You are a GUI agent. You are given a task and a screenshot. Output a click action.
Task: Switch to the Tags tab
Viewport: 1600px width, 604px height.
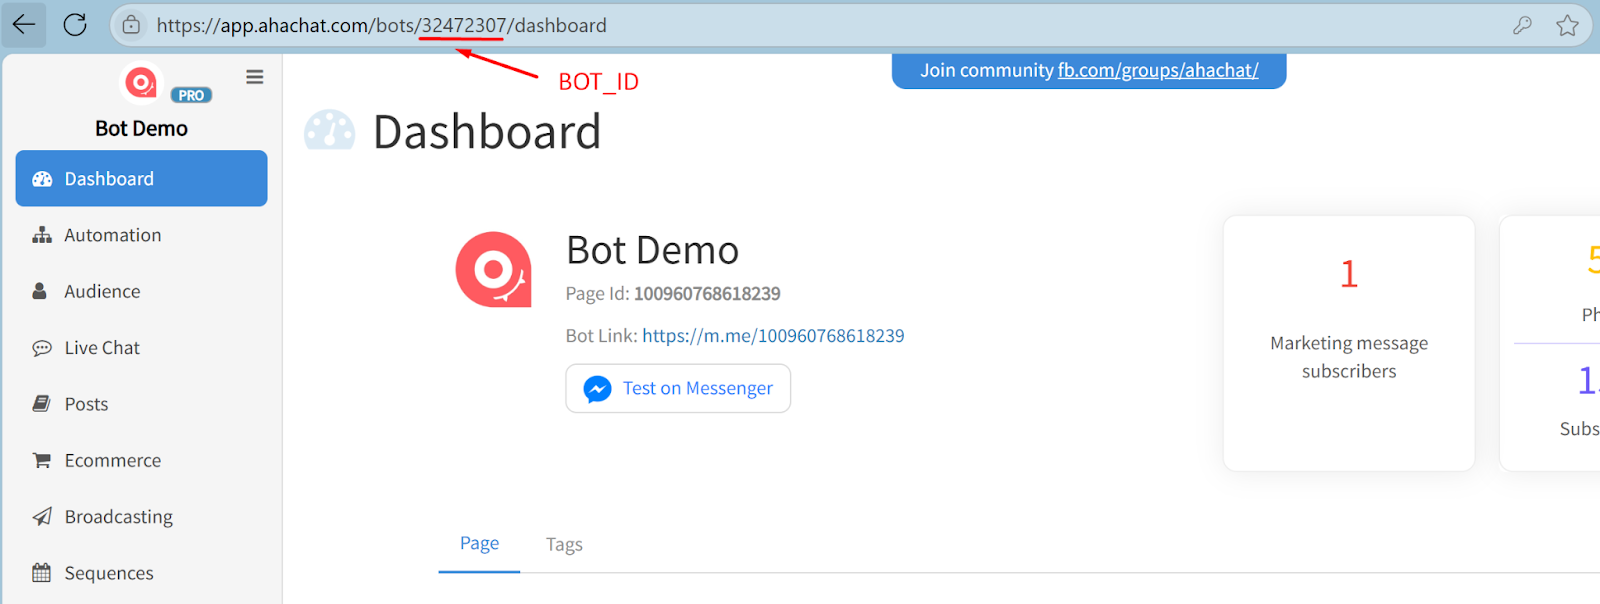[564, 545]
